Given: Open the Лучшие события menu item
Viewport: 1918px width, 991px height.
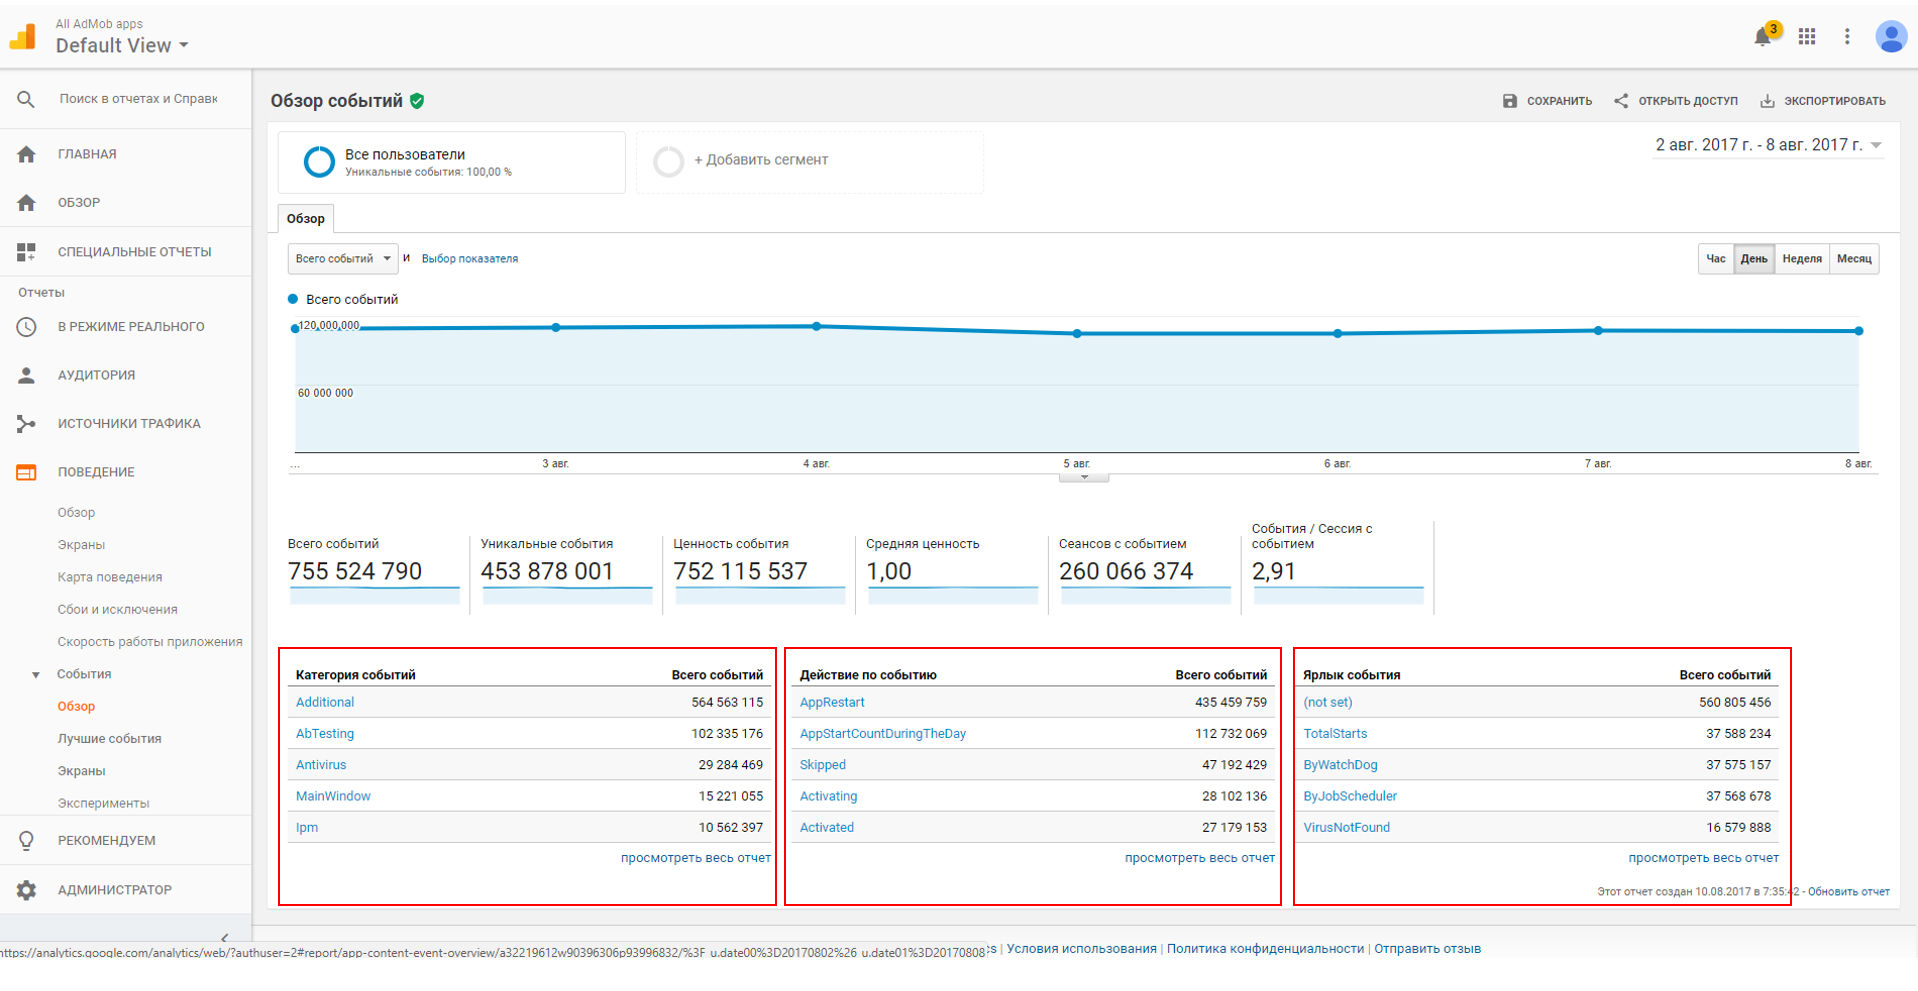Looking at the screenshot, I should click(x=109, y=739).
